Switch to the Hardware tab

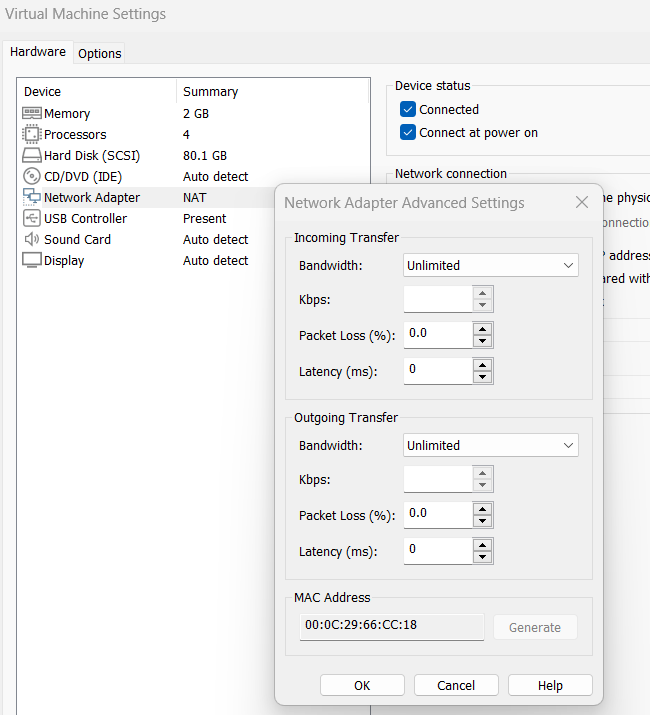[38, 52]
